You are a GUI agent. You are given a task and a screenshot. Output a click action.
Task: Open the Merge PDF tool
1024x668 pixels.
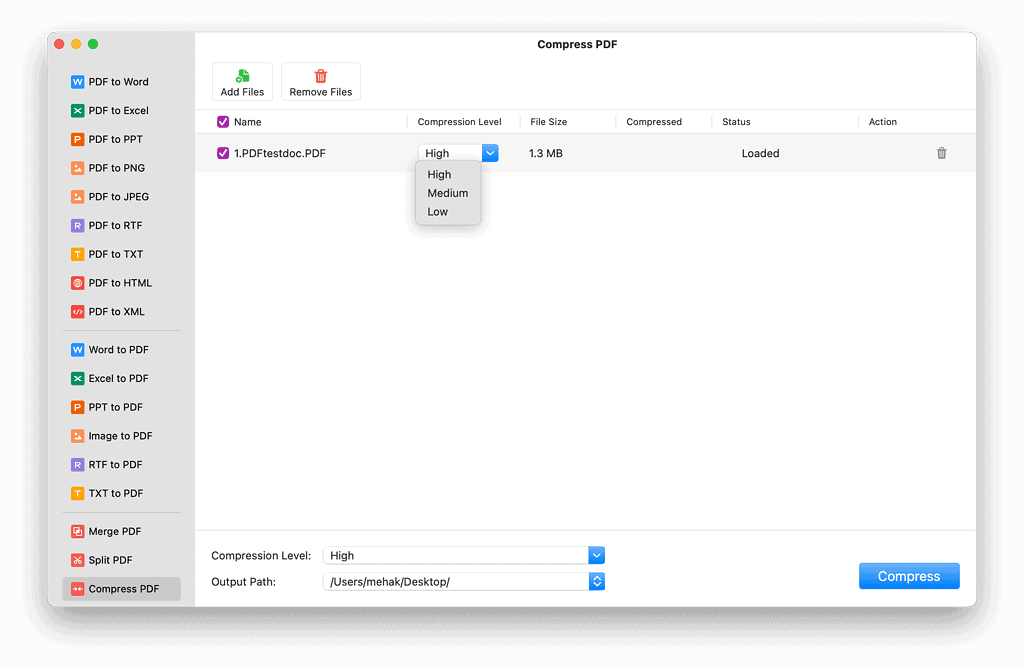click(x=114, y=532)
